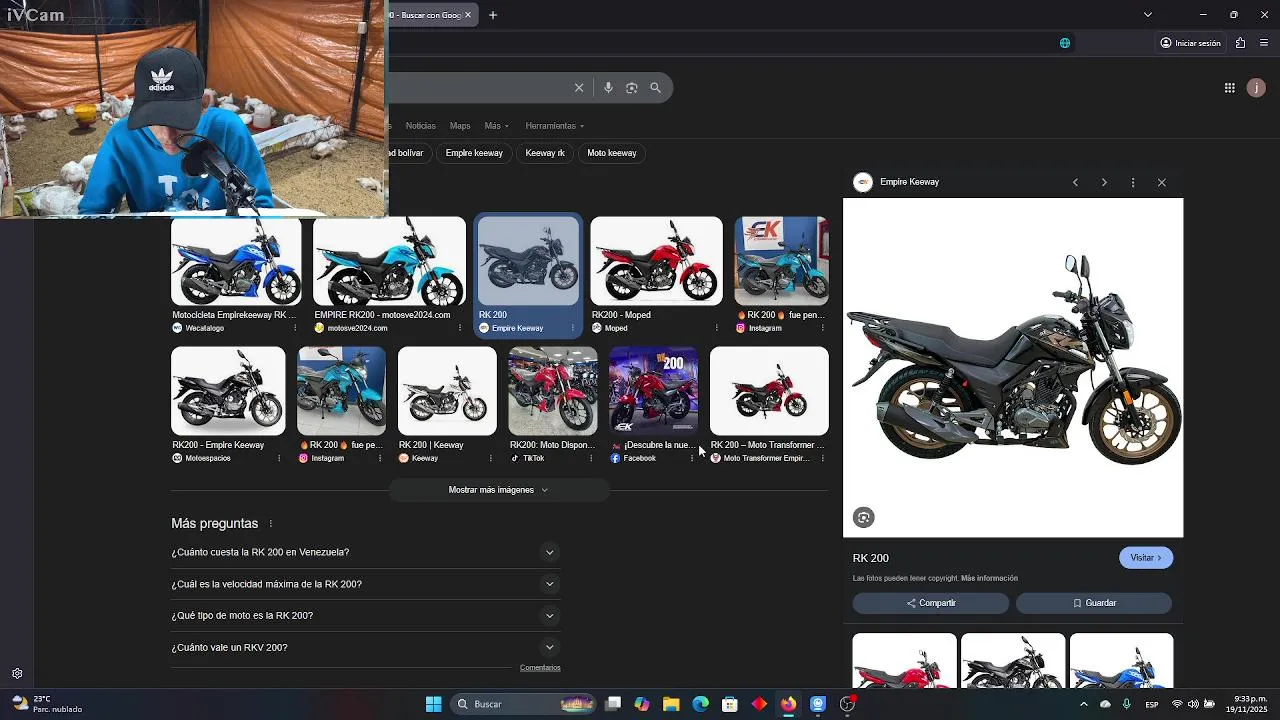Open the account avatar 'j'
This screenshot has height=720, width=1280.
coord(1257,88)
